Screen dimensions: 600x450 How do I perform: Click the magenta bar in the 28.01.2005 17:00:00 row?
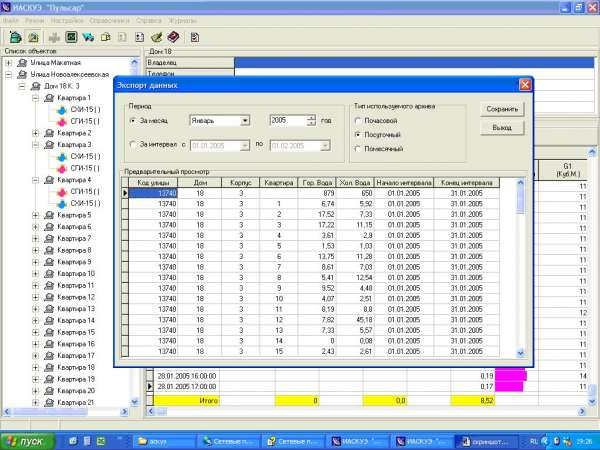click(509, 386)
